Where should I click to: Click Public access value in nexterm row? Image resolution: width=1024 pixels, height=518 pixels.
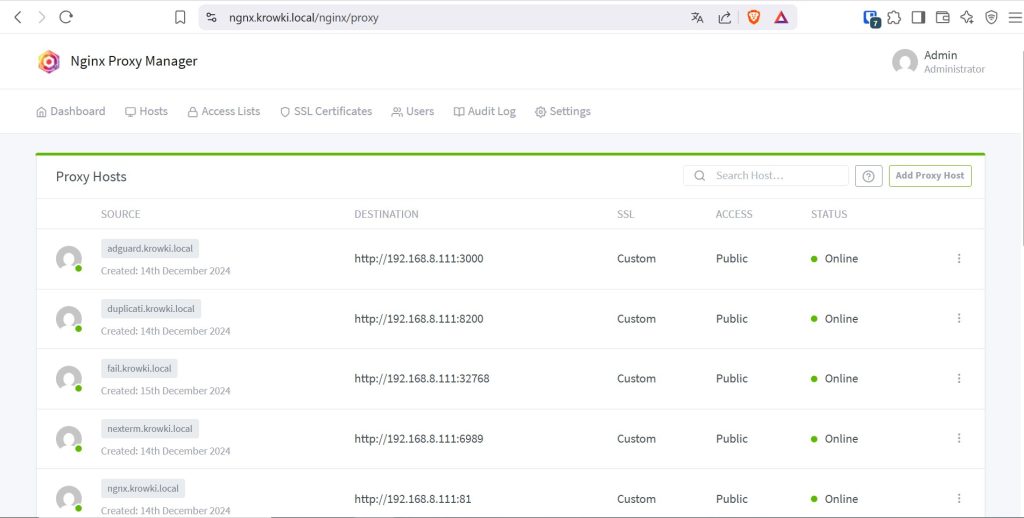tap(732, 439)
